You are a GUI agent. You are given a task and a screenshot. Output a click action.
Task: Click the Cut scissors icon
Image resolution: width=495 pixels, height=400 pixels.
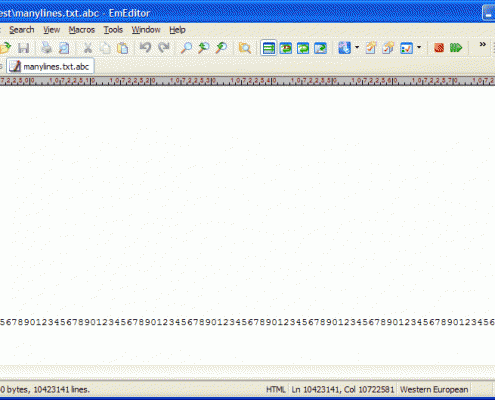point(88,48)
